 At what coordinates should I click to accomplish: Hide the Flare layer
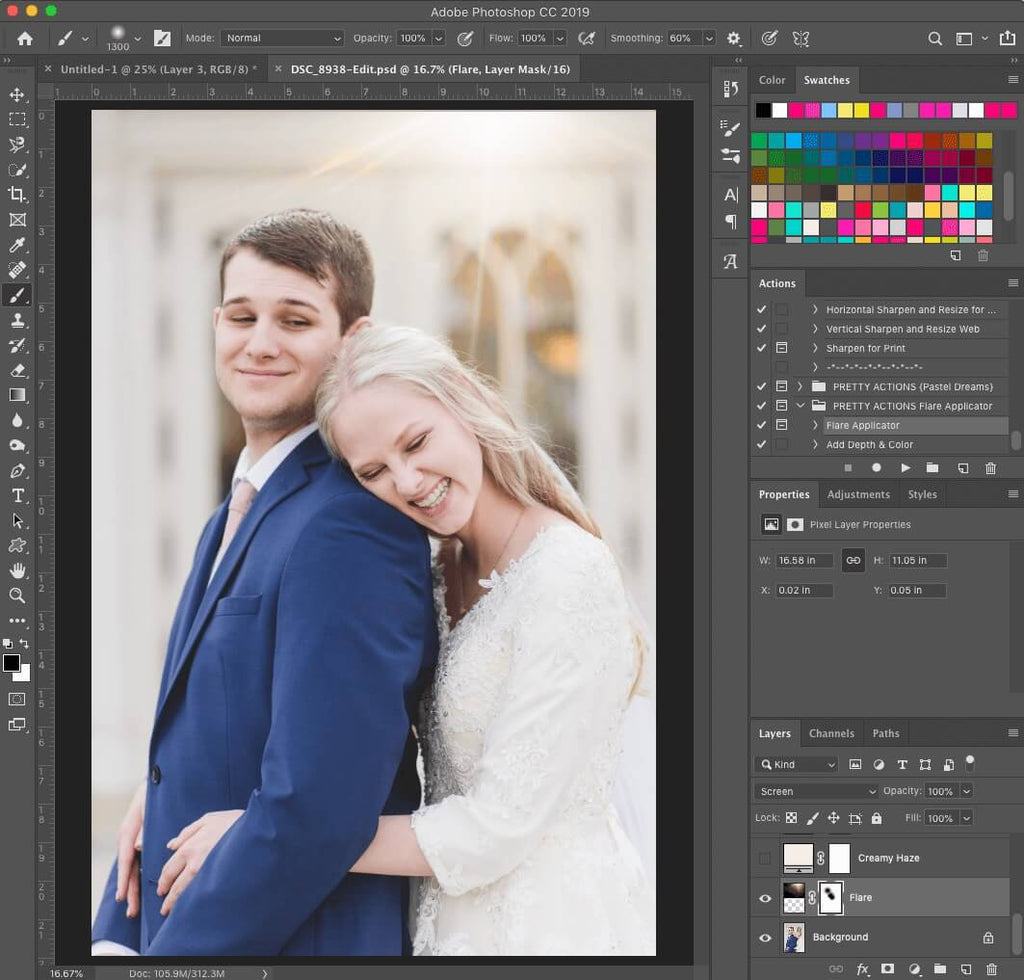[x=765, y=897]
